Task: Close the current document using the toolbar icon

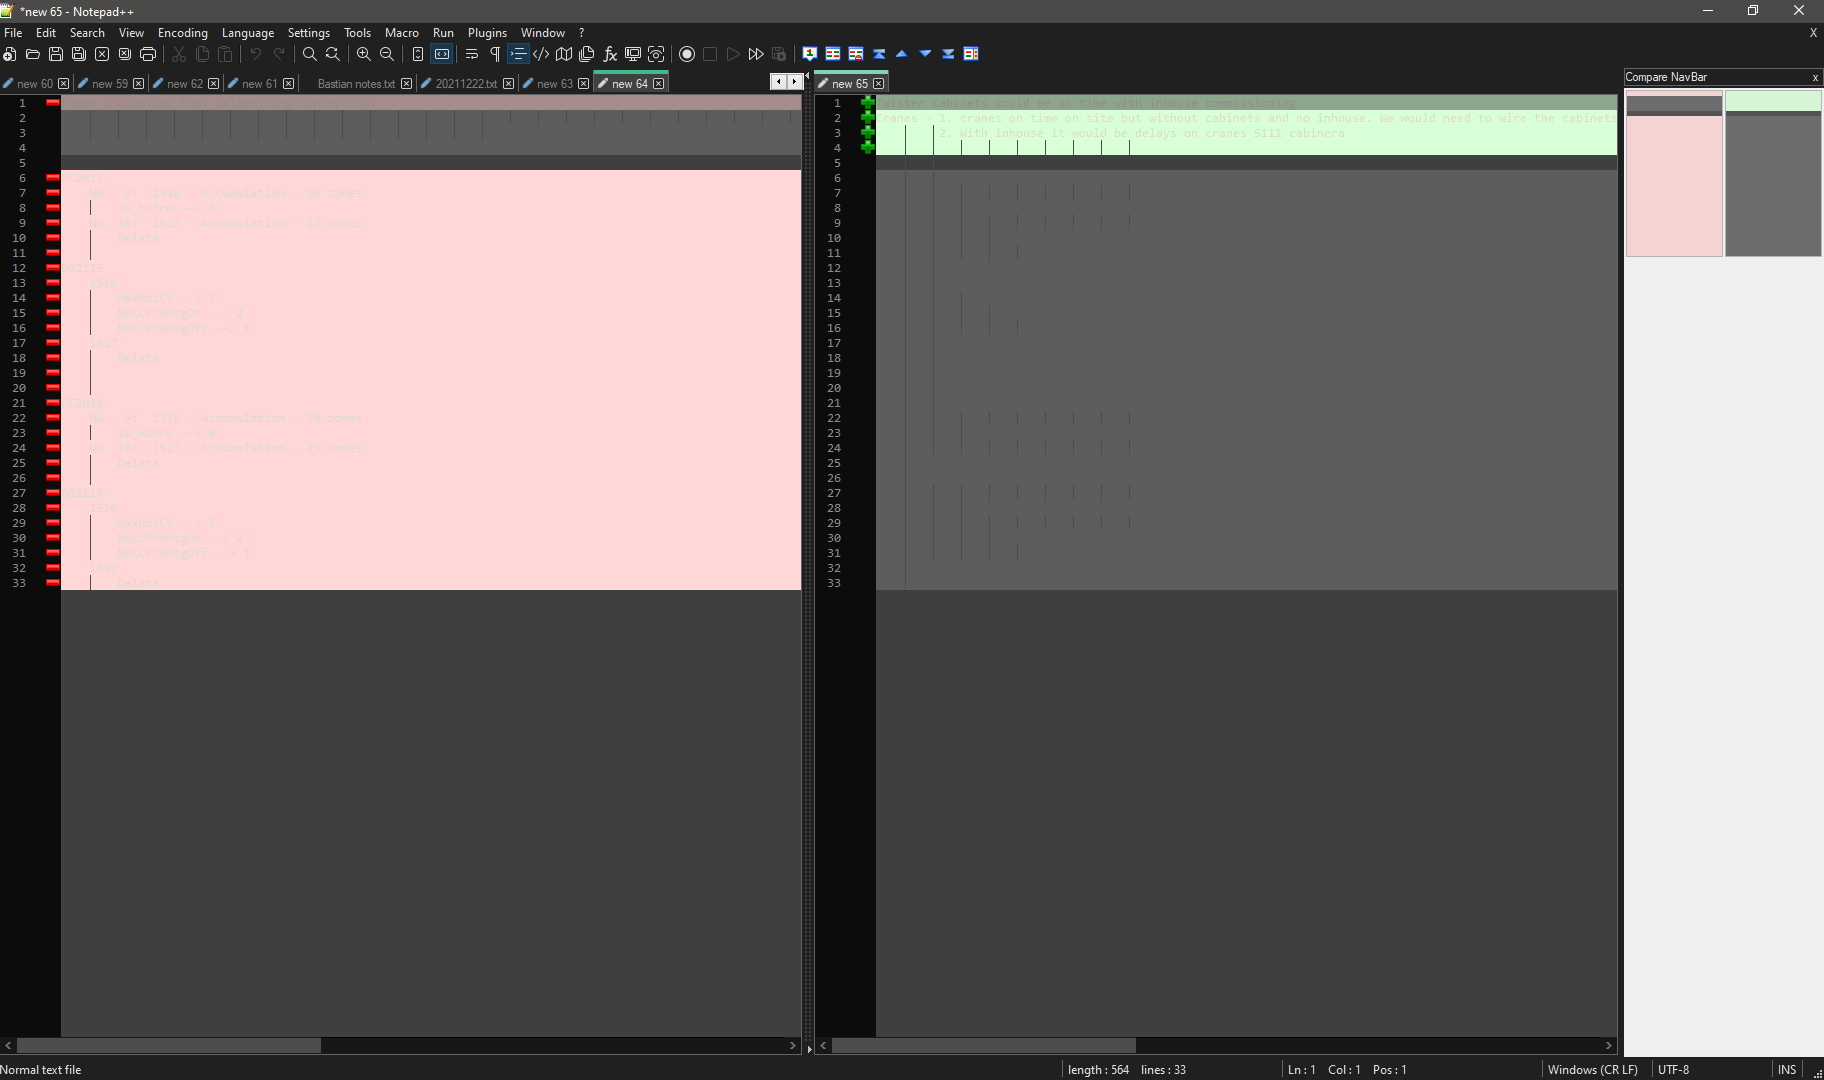Action: click(x=102, y=54)
